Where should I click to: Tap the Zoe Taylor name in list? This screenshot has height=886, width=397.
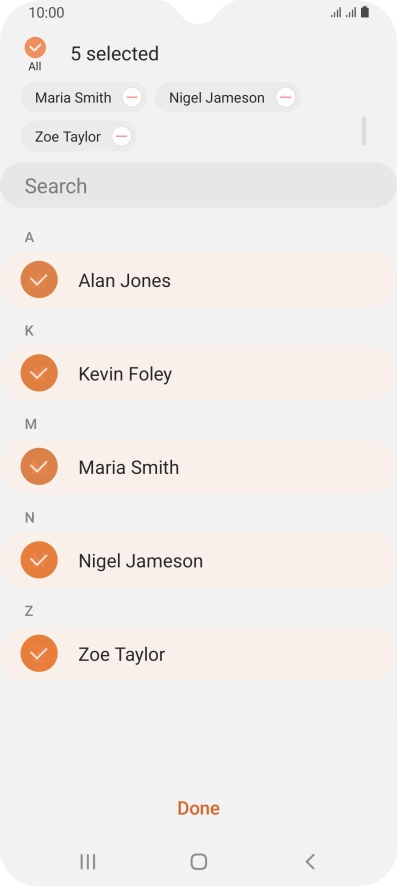[x=121, y=654]
